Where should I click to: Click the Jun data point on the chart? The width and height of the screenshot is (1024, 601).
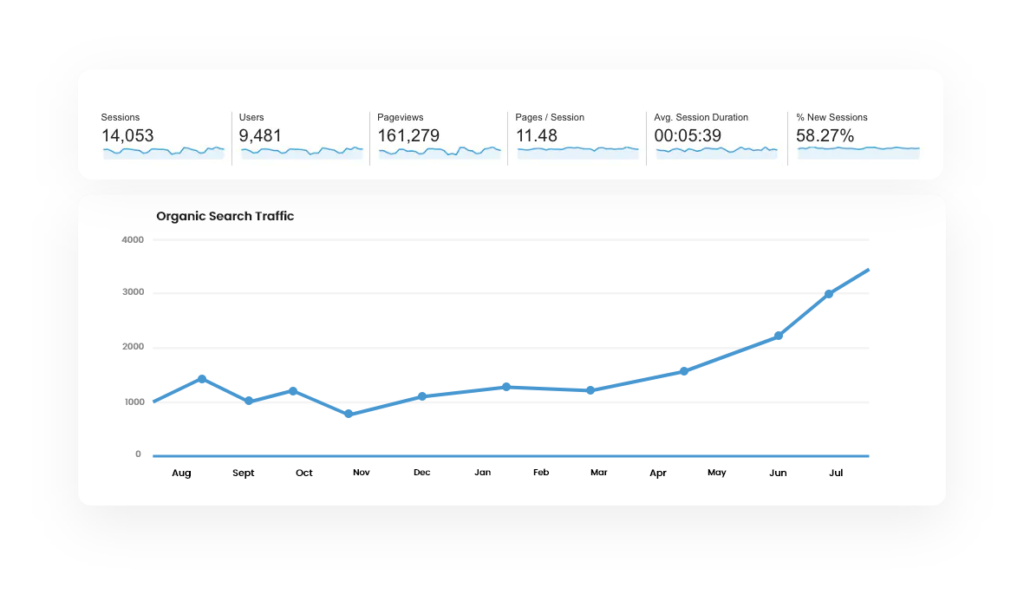(x=777, y=336)
